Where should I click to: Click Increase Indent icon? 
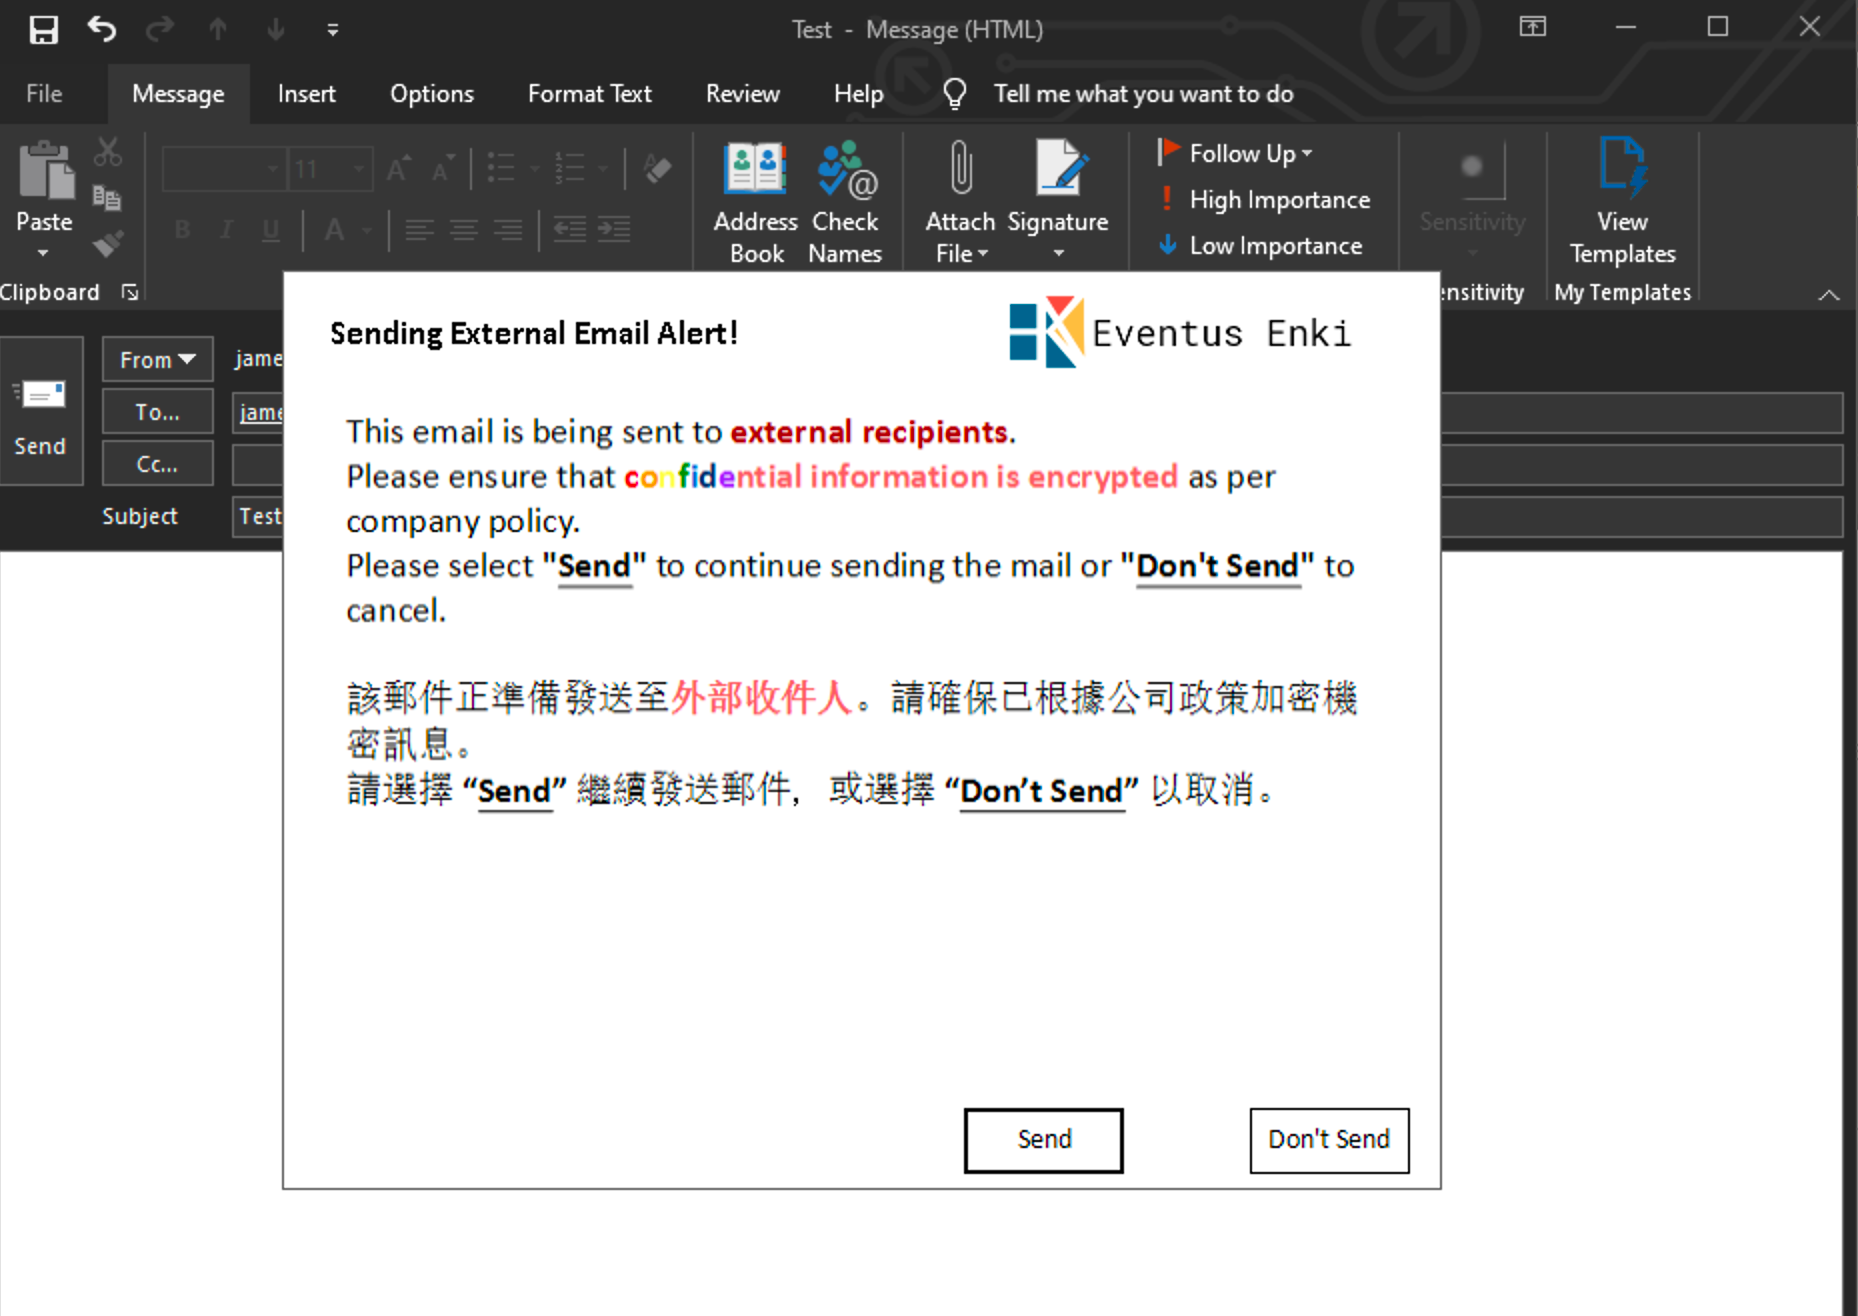(x=614, y=229)
